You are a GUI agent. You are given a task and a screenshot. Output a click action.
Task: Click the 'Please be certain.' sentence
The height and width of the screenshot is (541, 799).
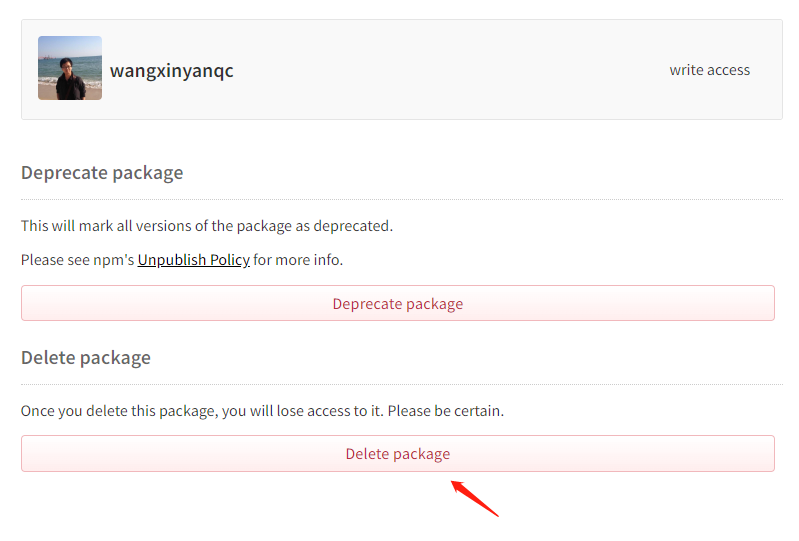446,411
